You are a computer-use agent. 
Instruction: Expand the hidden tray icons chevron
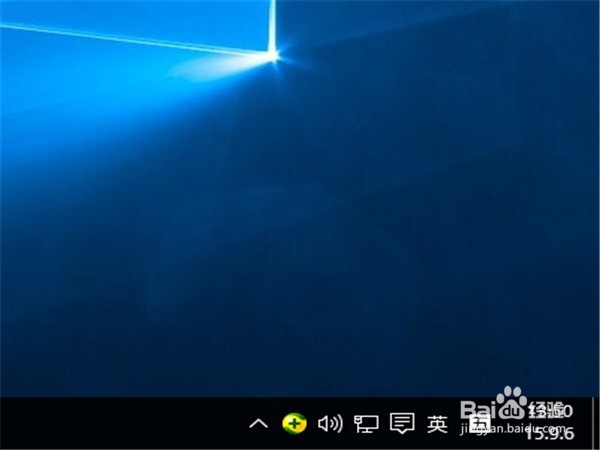point(258,424)
